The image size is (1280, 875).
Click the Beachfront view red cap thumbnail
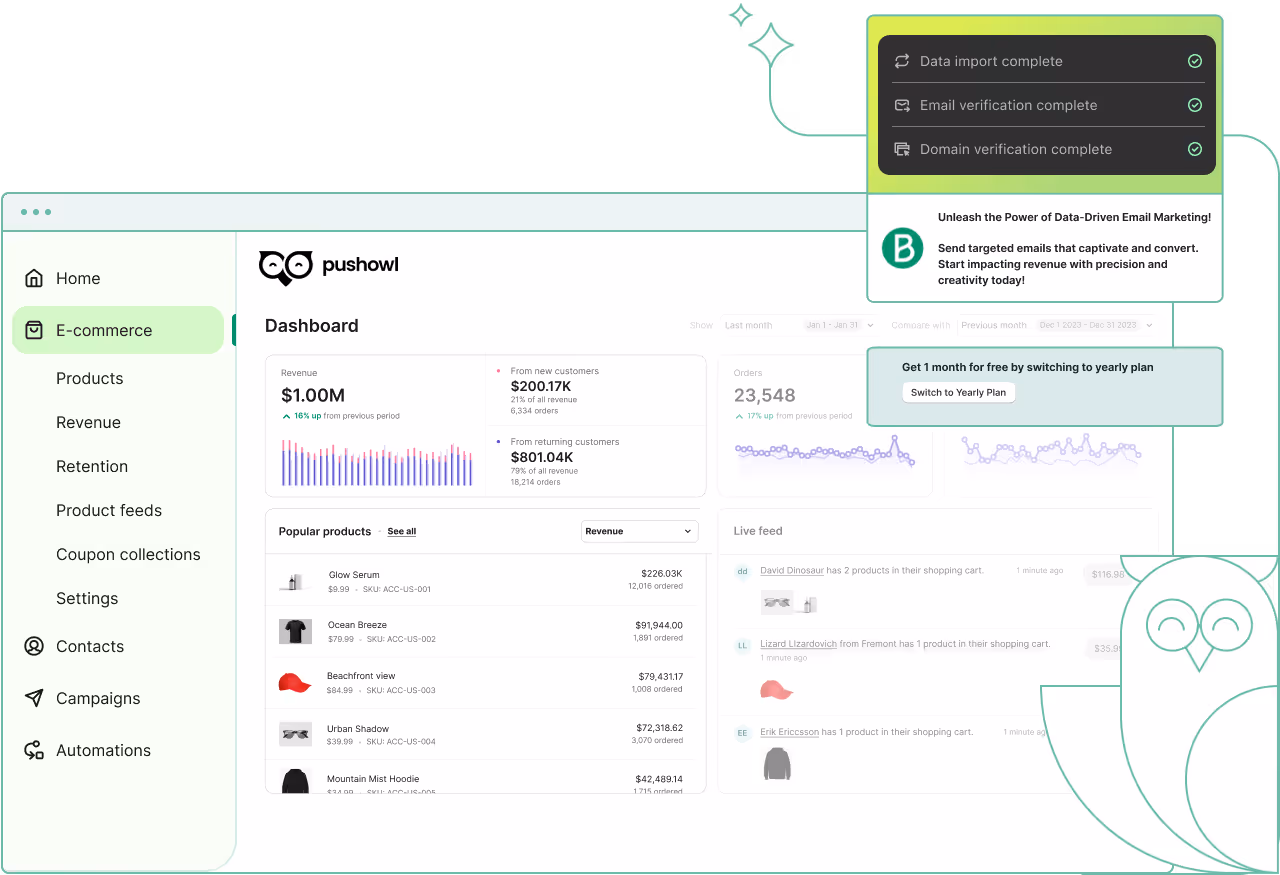295,683
